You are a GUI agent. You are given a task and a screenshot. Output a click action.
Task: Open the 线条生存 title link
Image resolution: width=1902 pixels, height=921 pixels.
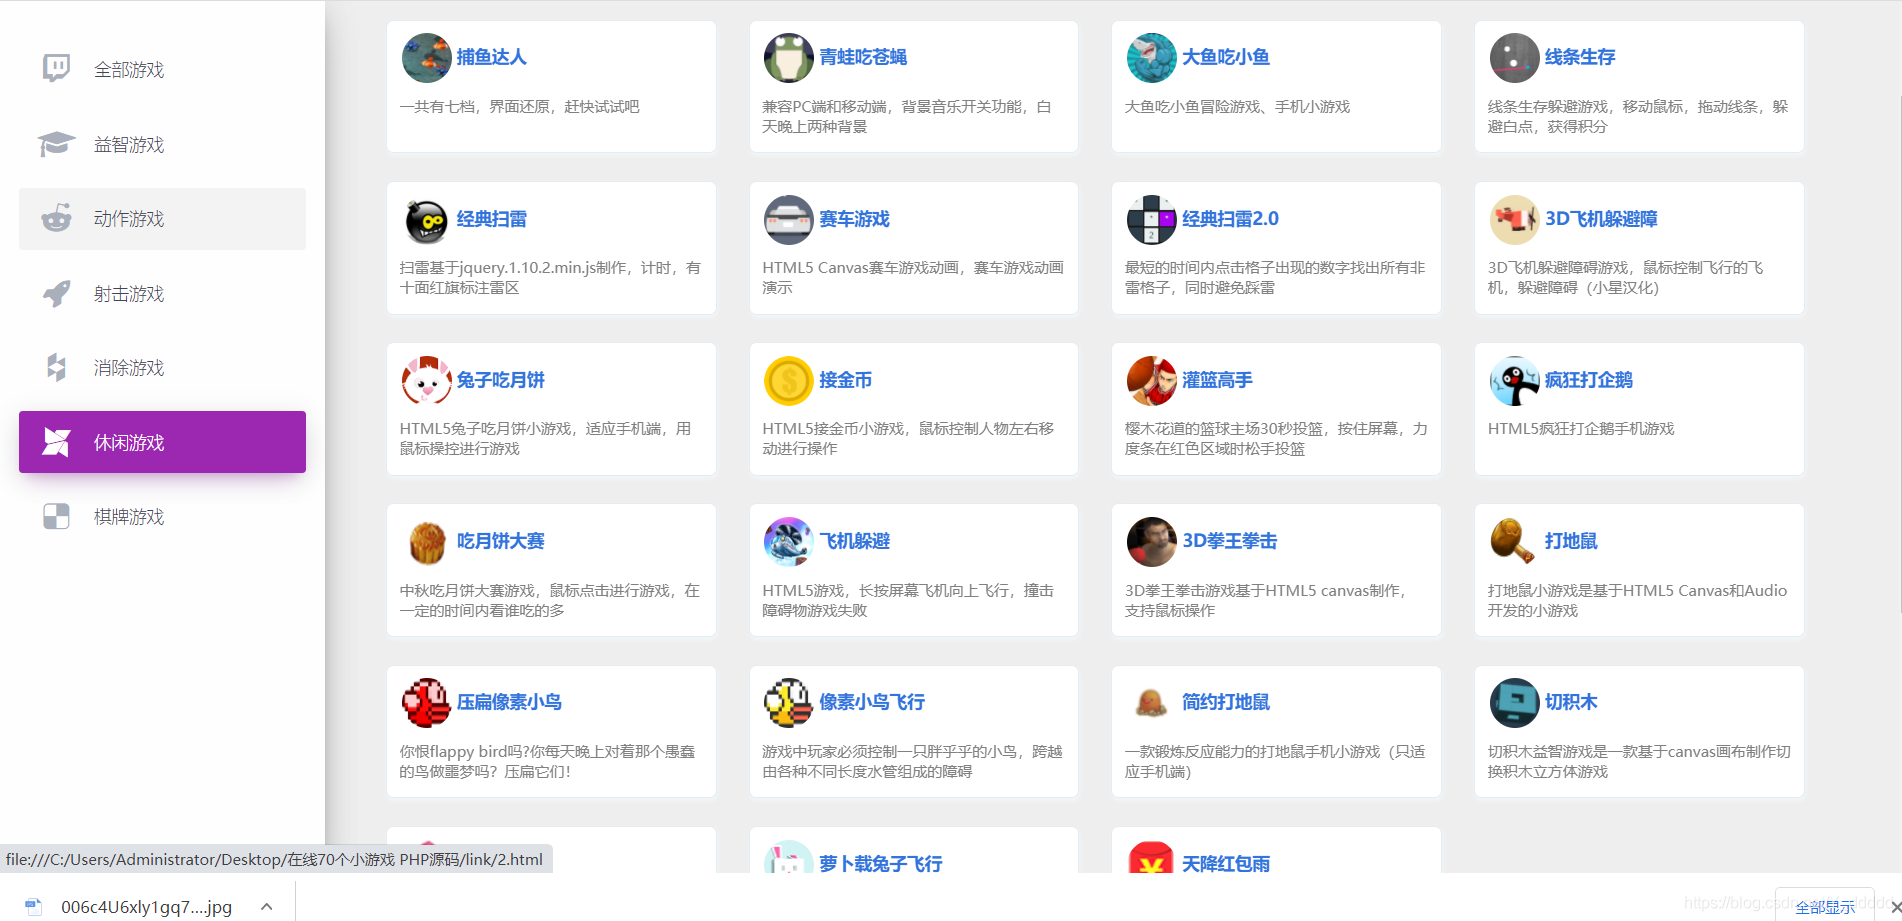[x=1580, y=57]
